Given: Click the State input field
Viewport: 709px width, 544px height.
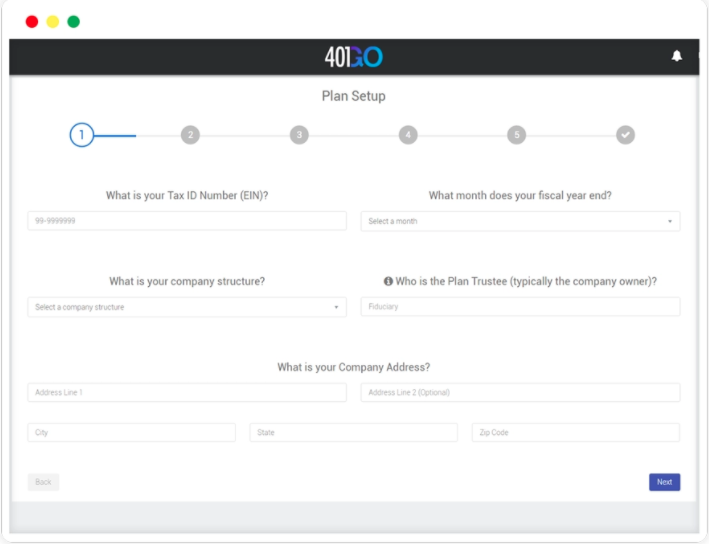Looking at the screenshot, I should click(353, 433).
